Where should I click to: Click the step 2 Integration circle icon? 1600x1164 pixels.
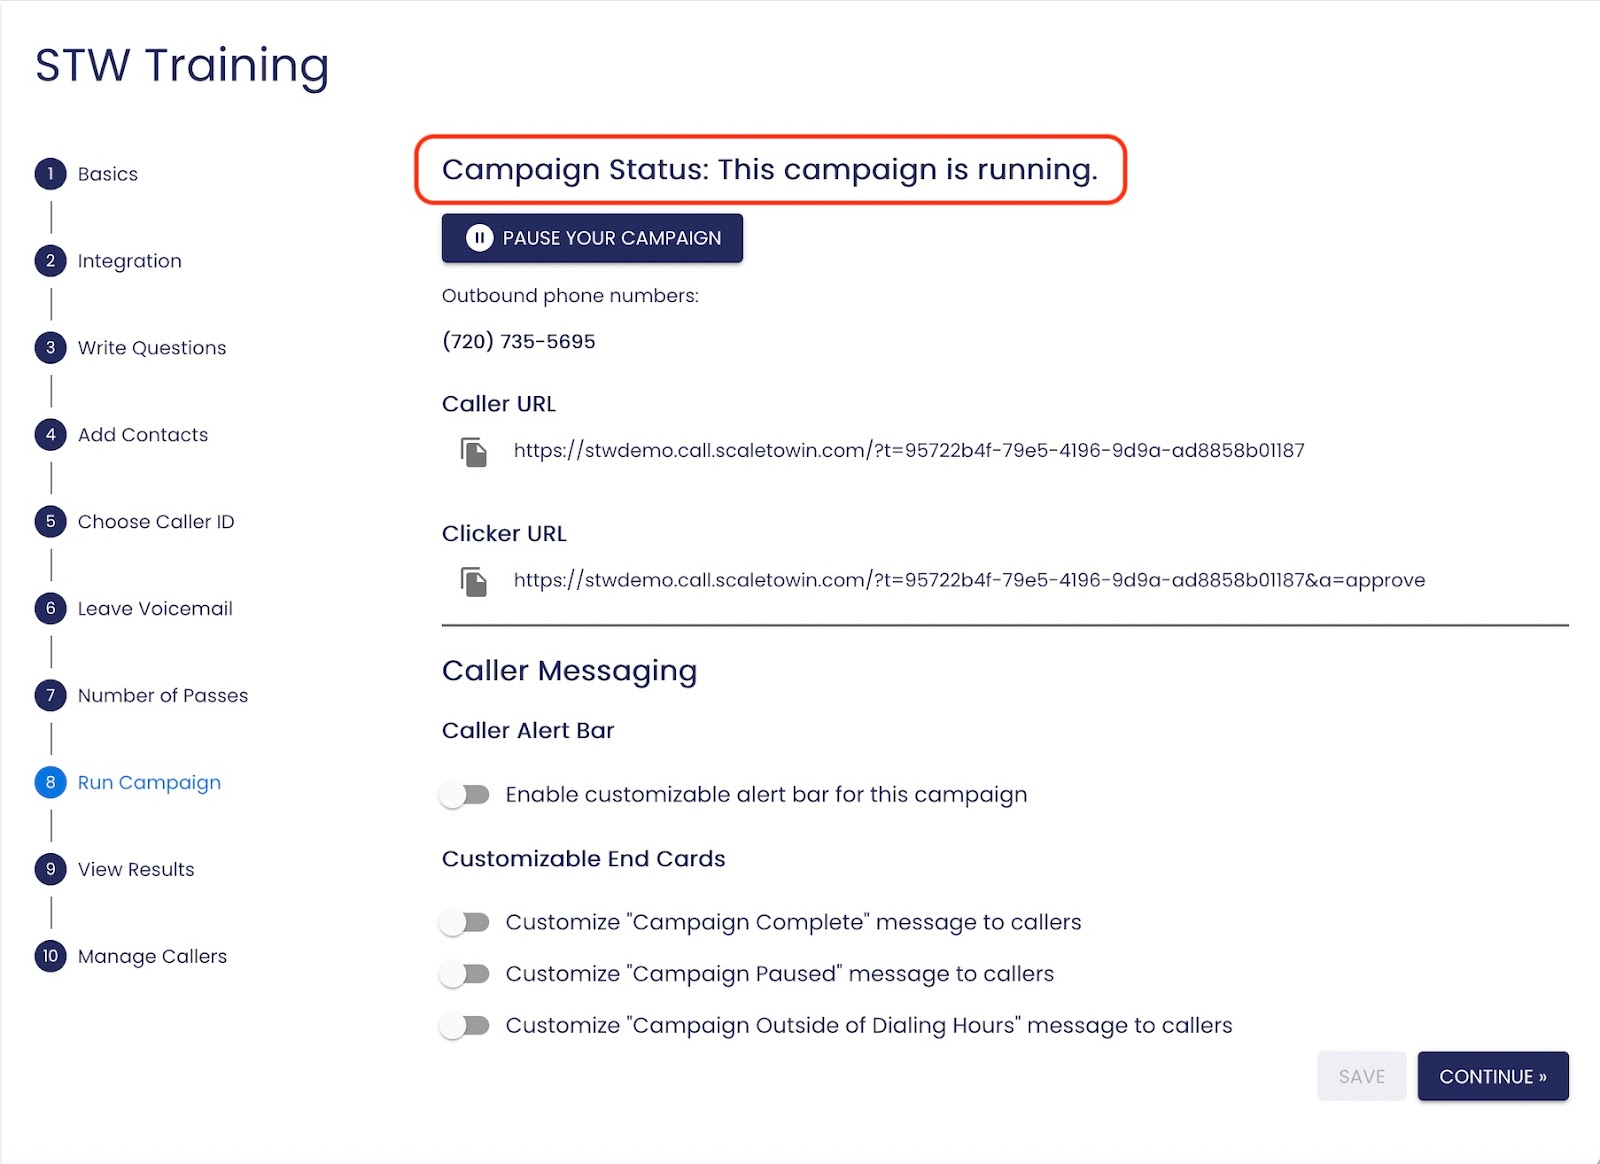click(x=50, y=261)
